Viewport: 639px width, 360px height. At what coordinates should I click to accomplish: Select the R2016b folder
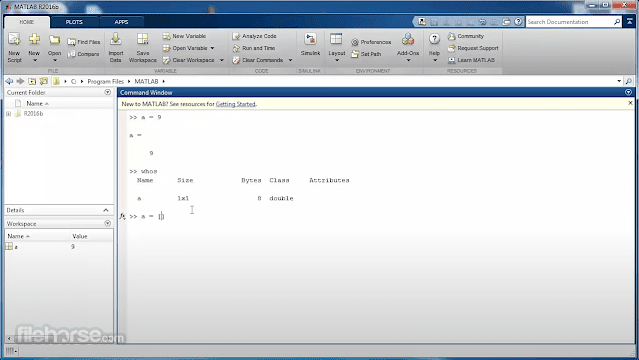tap(33, 114)
